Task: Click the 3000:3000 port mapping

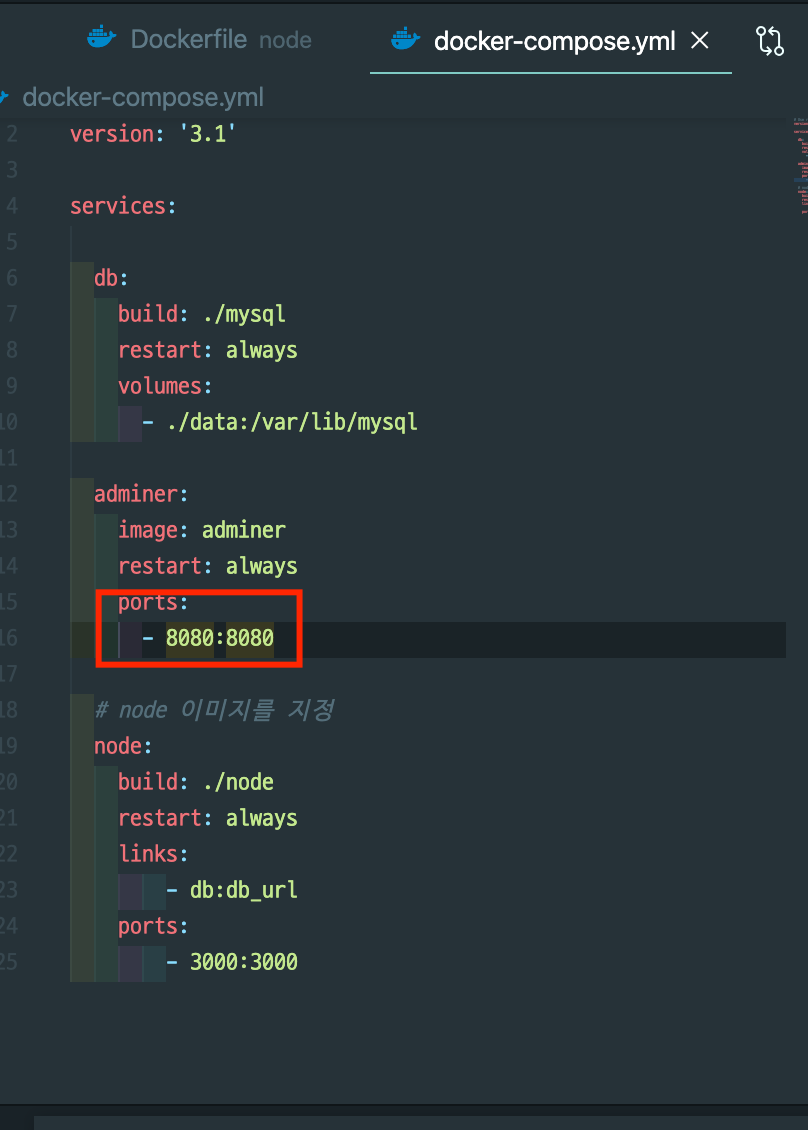Action: point(244,962)
